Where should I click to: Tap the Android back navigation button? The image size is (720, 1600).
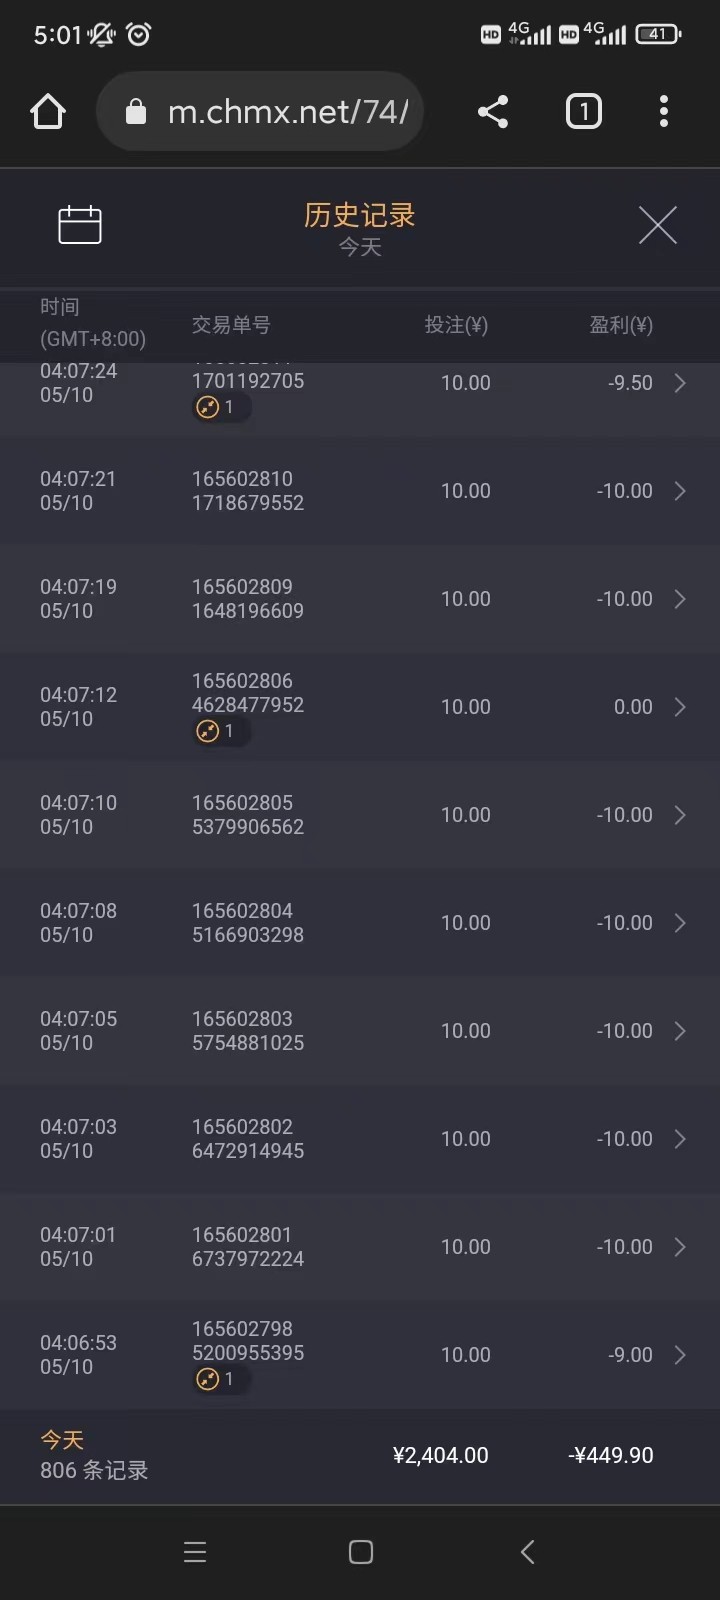[x=528, y=1551]
